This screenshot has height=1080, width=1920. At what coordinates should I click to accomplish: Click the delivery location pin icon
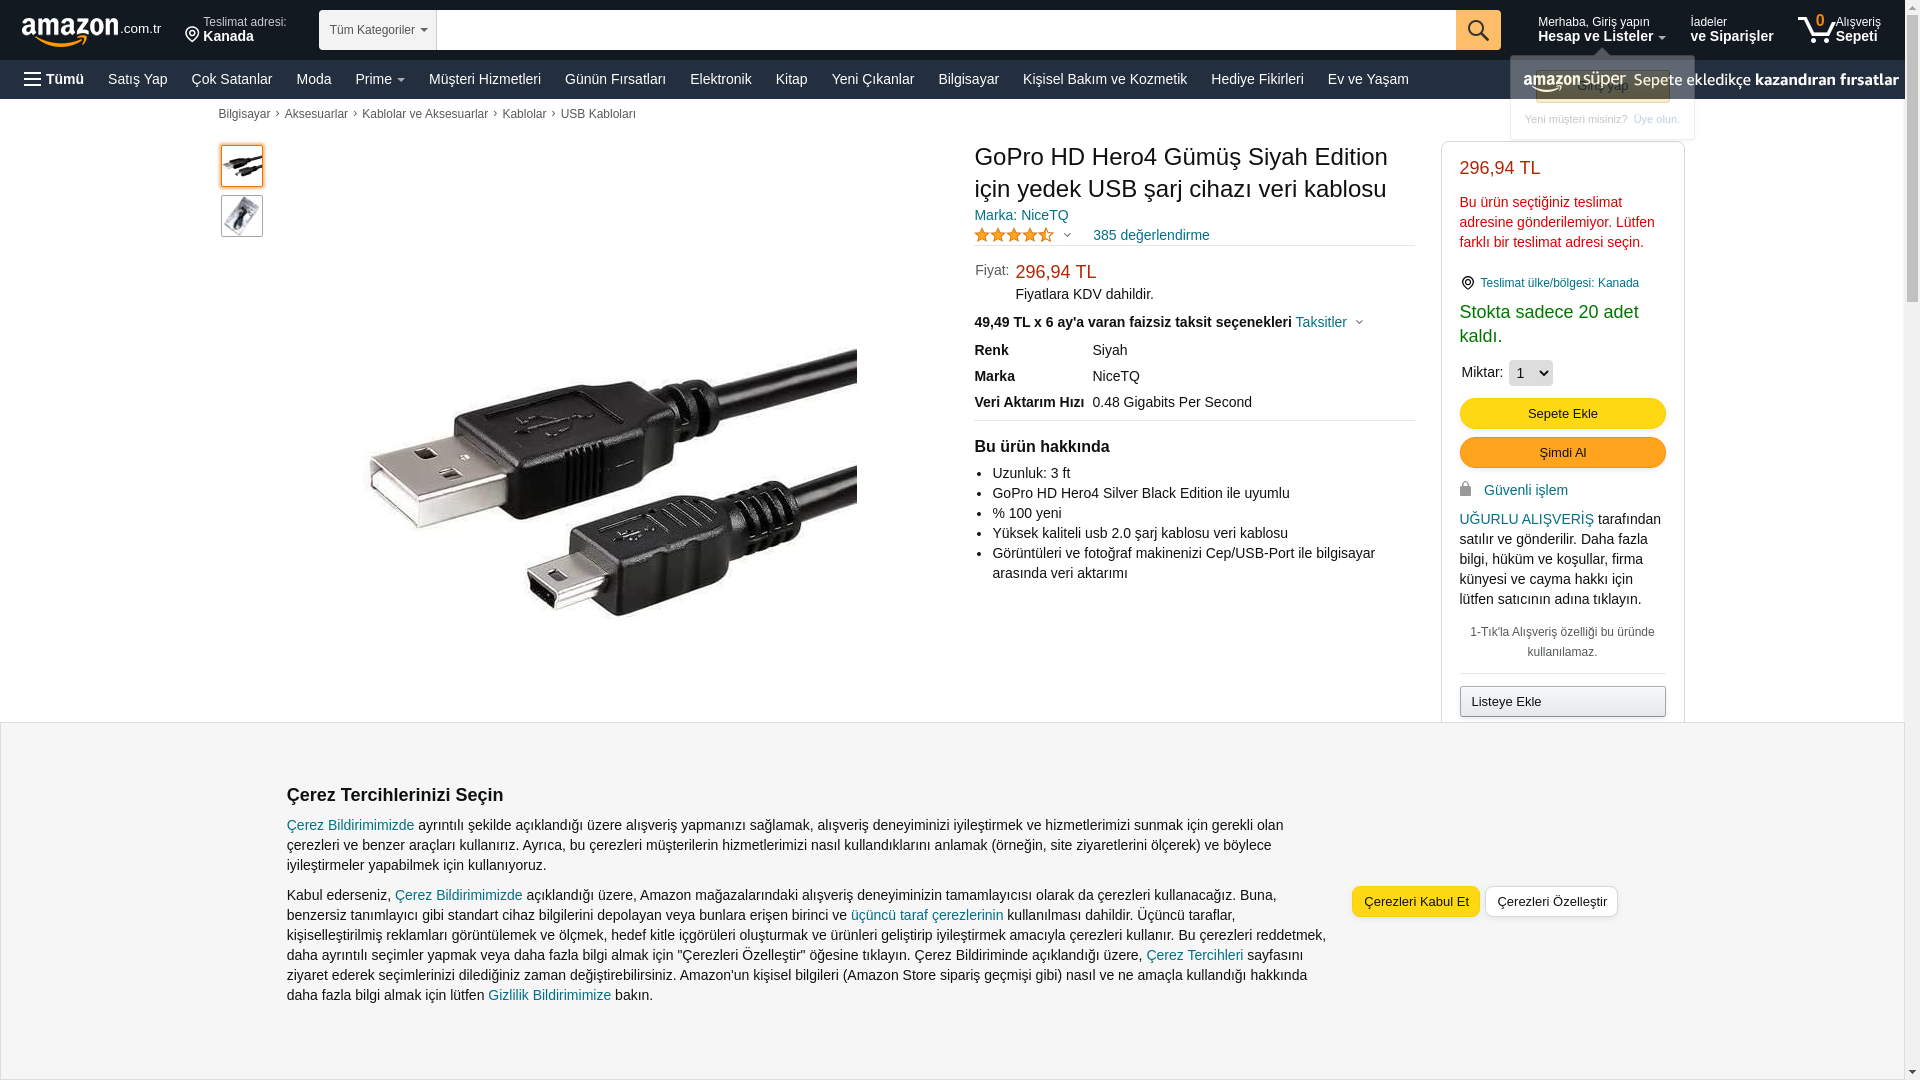[x=192, y=35]
